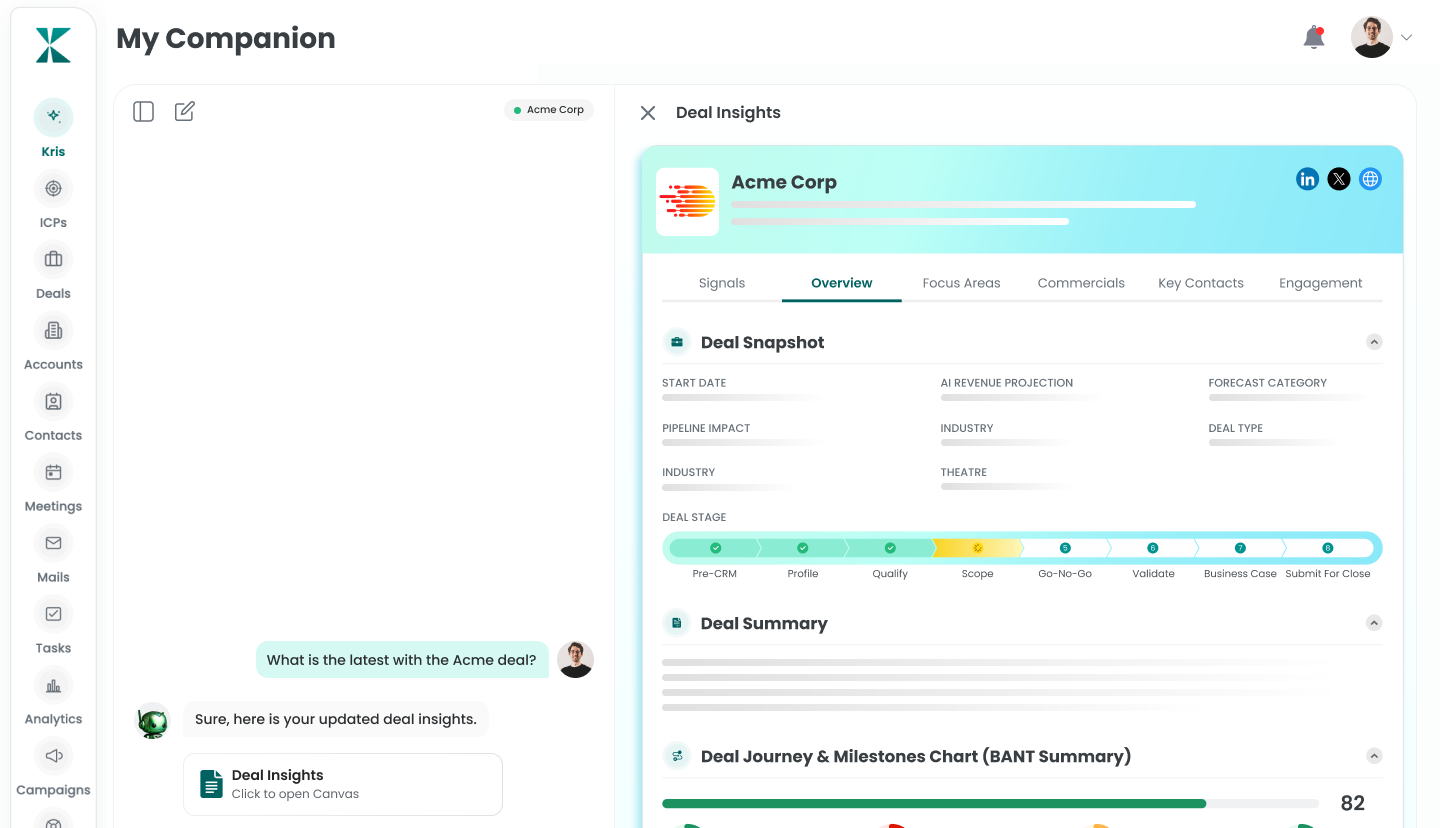
Task: Click the Acme Corp company logo
Action: coord(687,202)
